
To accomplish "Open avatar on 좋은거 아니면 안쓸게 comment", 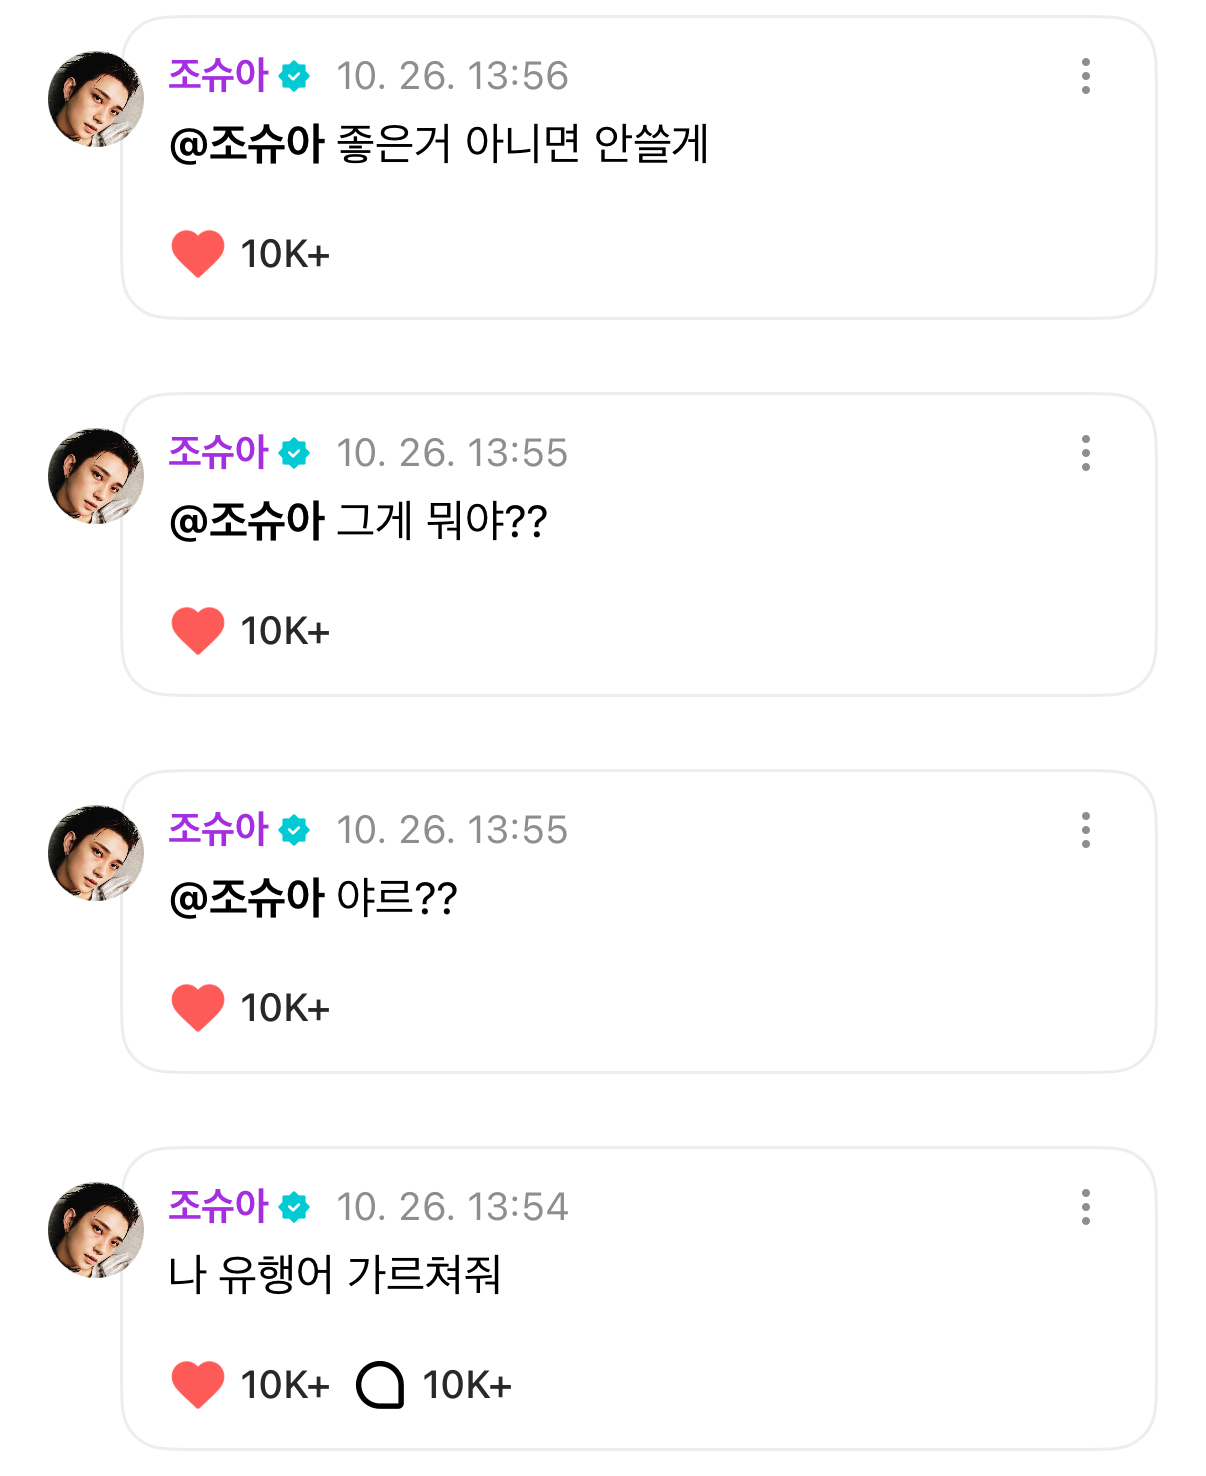I will coord(96,99).
